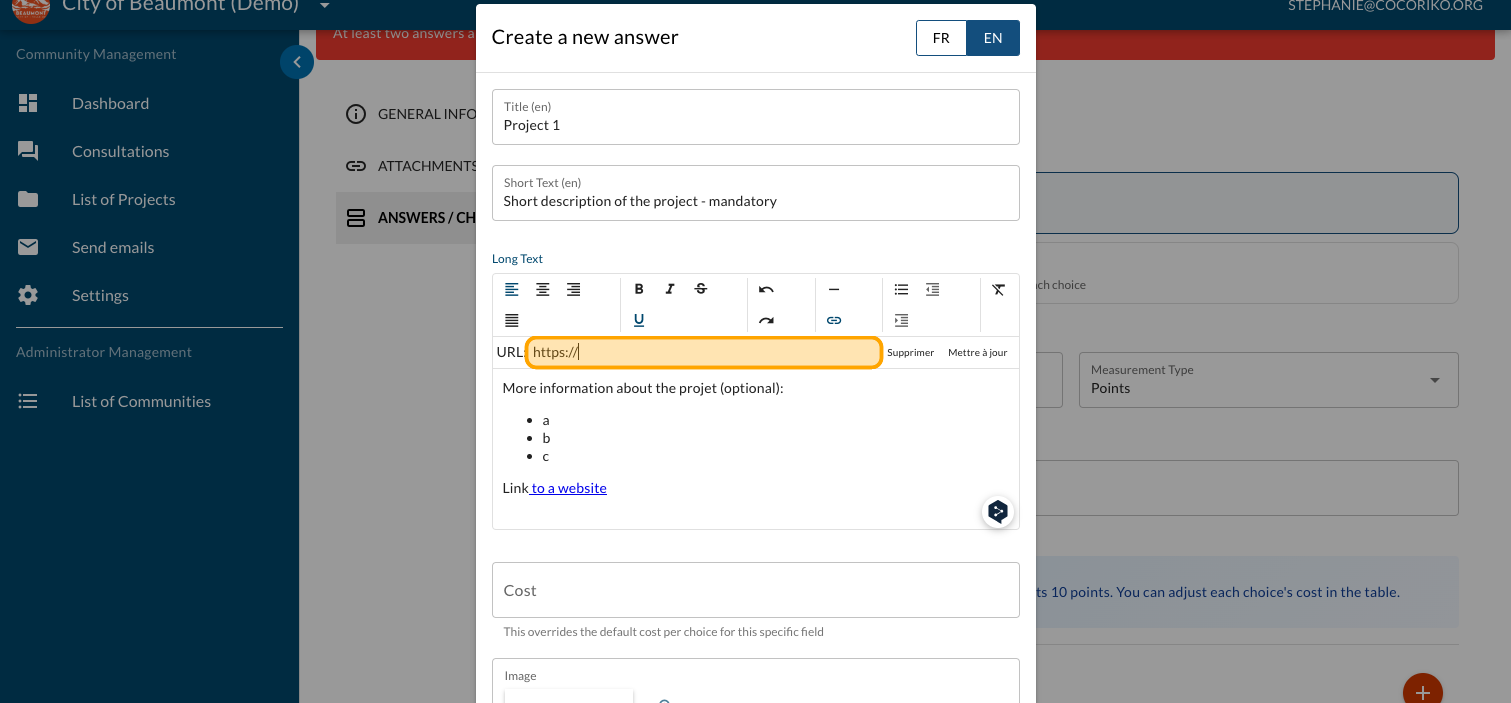The image size is (1511, 703).
Task: Switch answer language to FR
Action: click(x=941, y=38)
